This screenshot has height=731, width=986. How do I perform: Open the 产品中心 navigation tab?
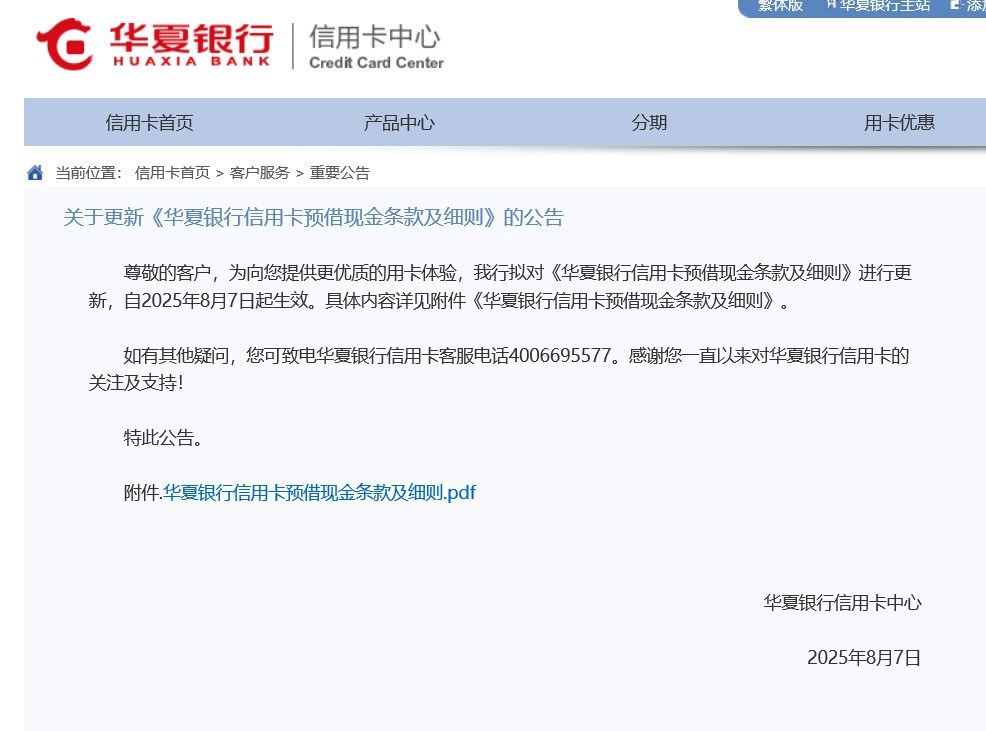pyautogui.click(x=399, y=123)
